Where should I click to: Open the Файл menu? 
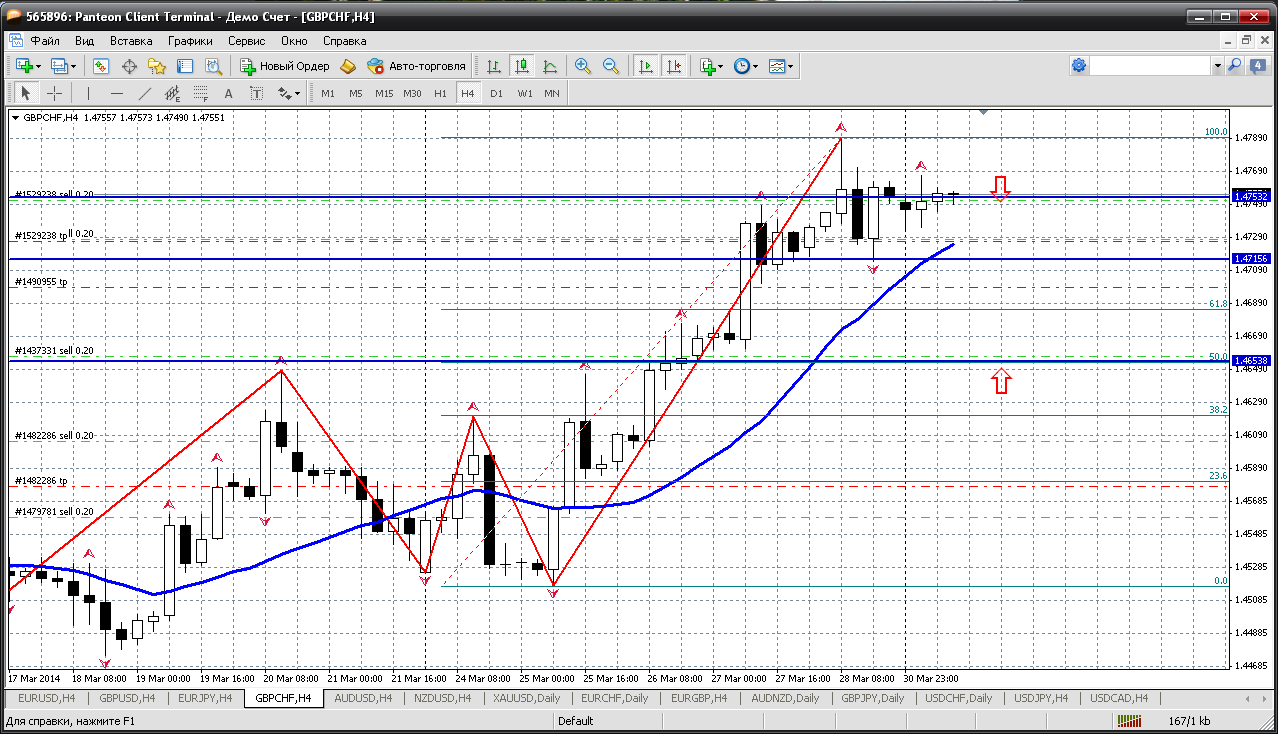(45, 41)
